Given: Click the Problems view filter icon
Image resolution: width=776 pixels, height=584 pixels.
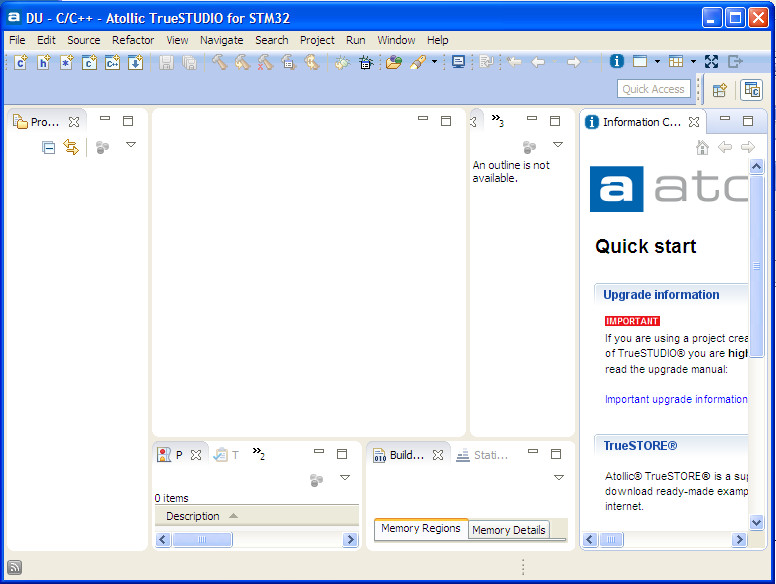Looking at the screenshot, I should [316, 480].
